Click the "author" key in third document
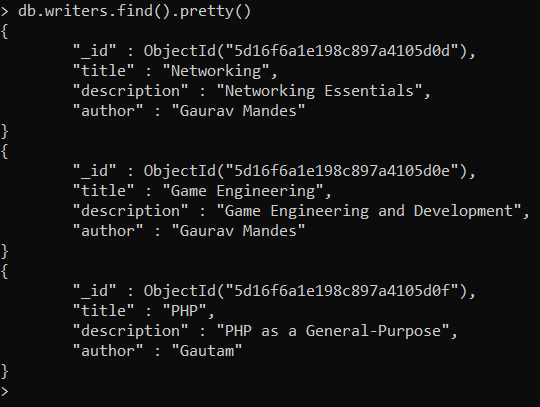Screen dimensions: 540x407 [x=108, y=351]
